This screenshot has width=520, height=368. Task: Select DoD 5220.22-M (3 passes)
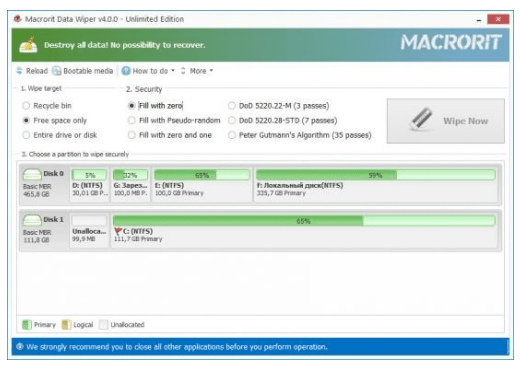pyautogui.click(x=279, y=106)
